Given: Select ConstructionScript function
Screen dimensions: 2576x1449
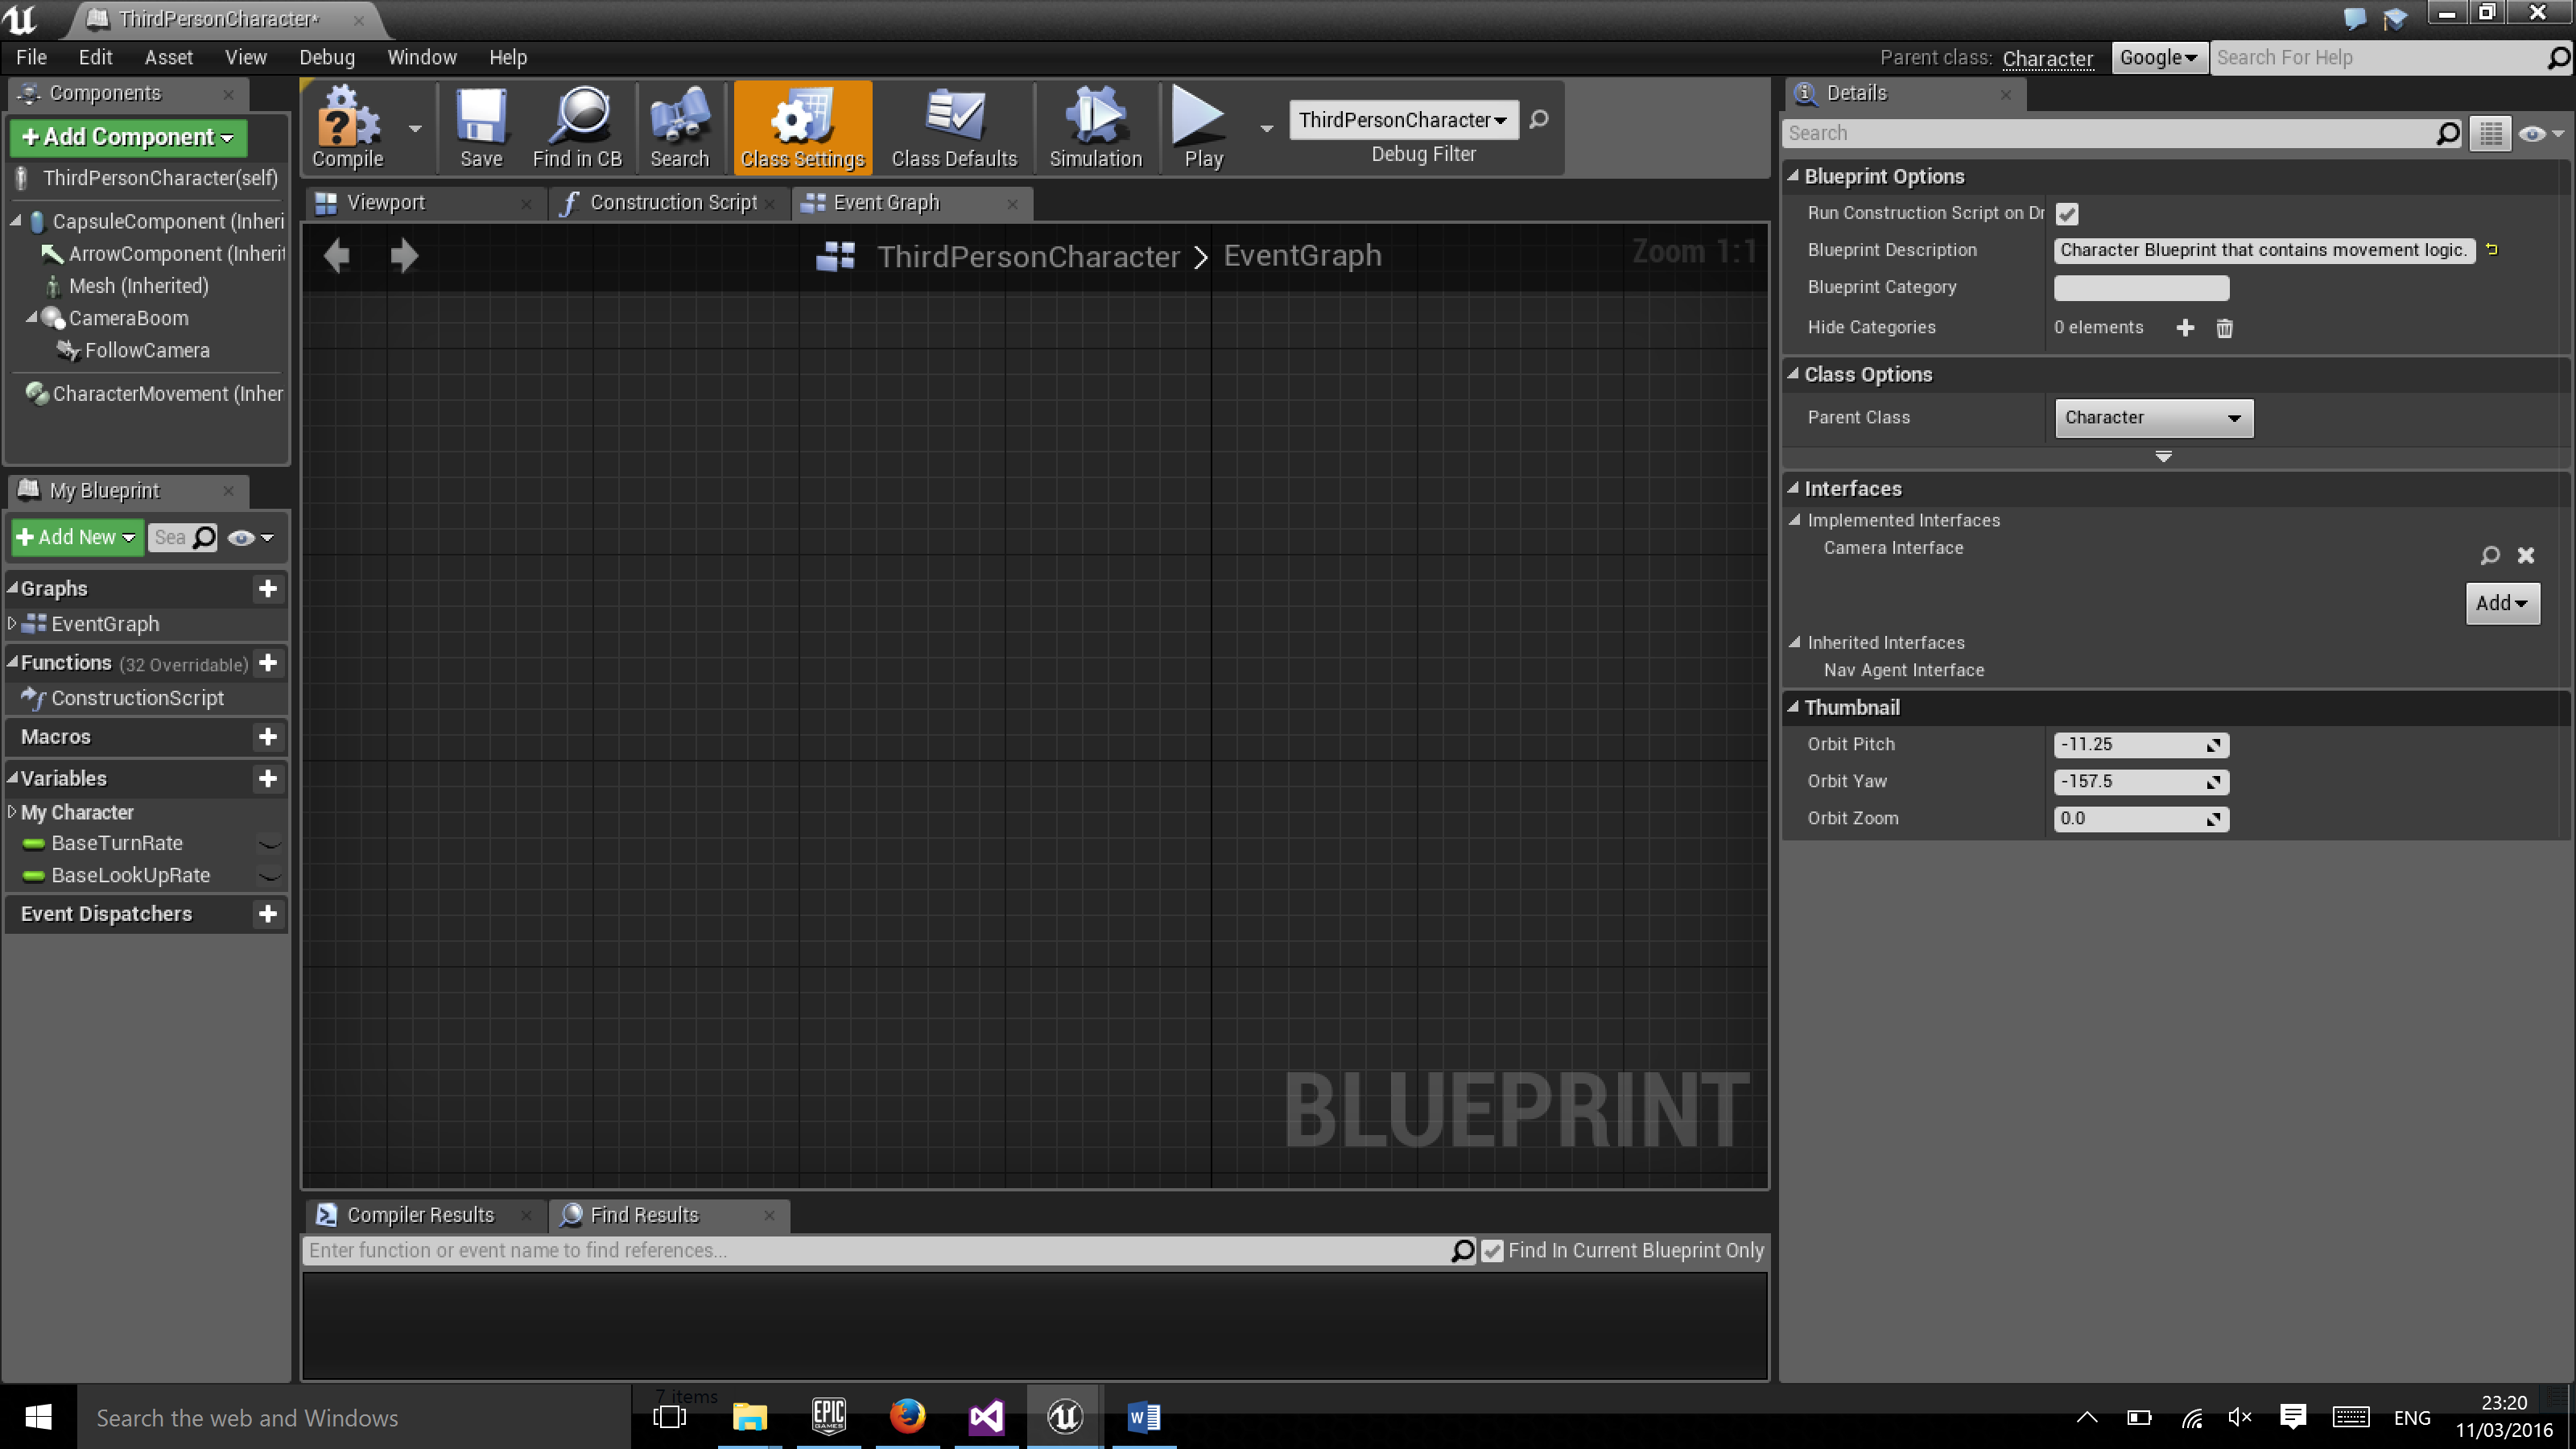Looking at the screenshot, I should (x=137, y=698).
